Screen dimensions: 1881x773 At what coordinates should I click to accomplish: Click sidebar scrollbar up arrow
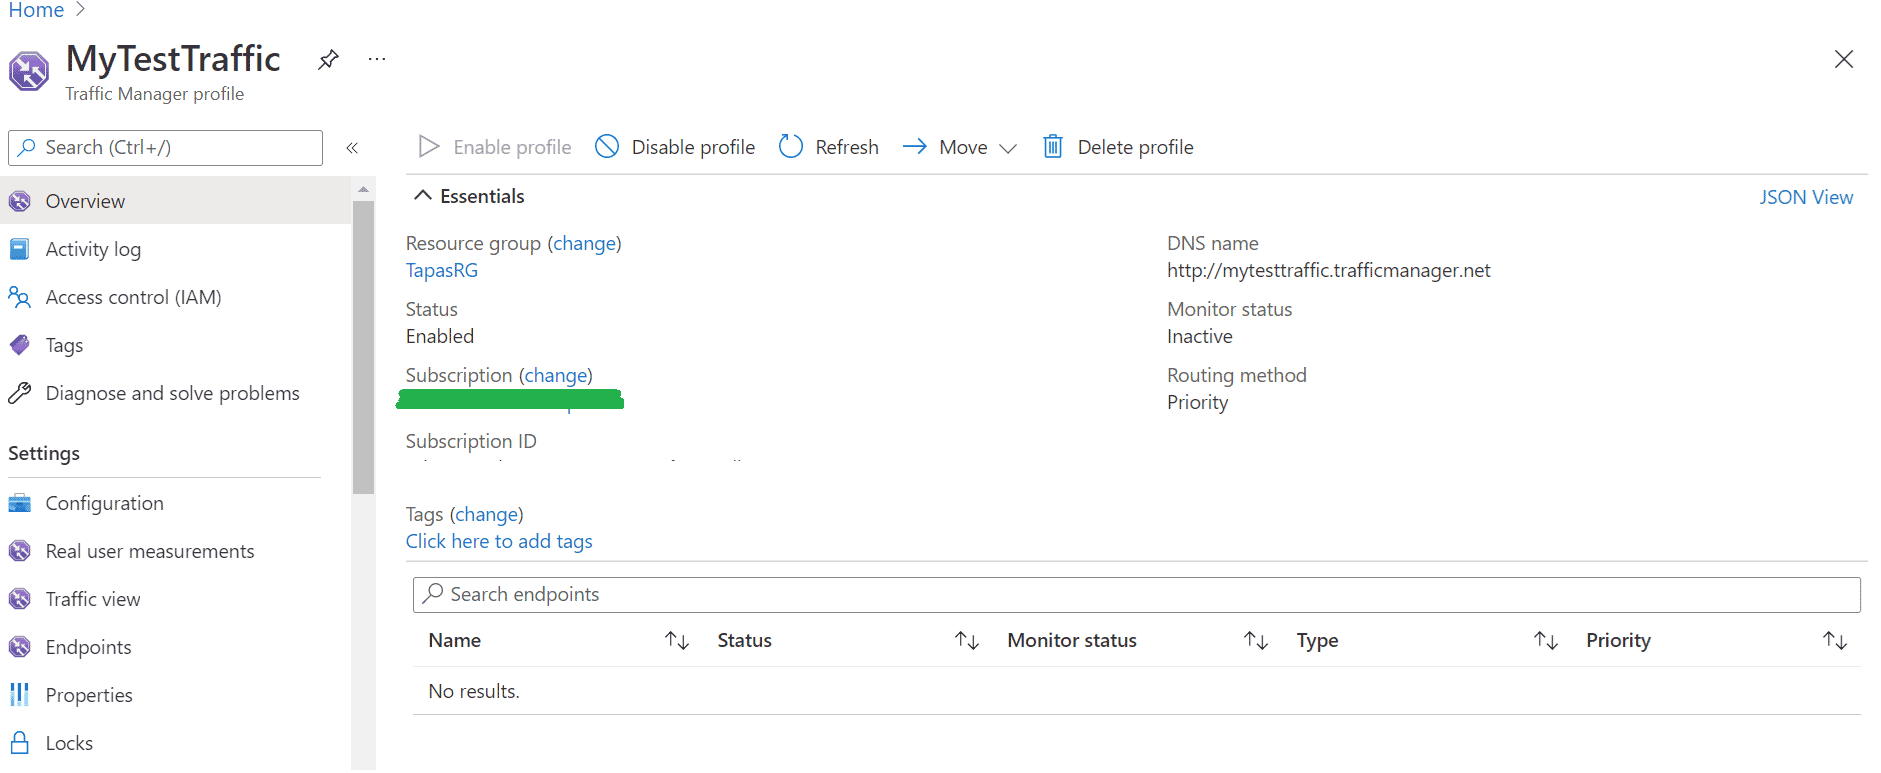click(363, 189)
